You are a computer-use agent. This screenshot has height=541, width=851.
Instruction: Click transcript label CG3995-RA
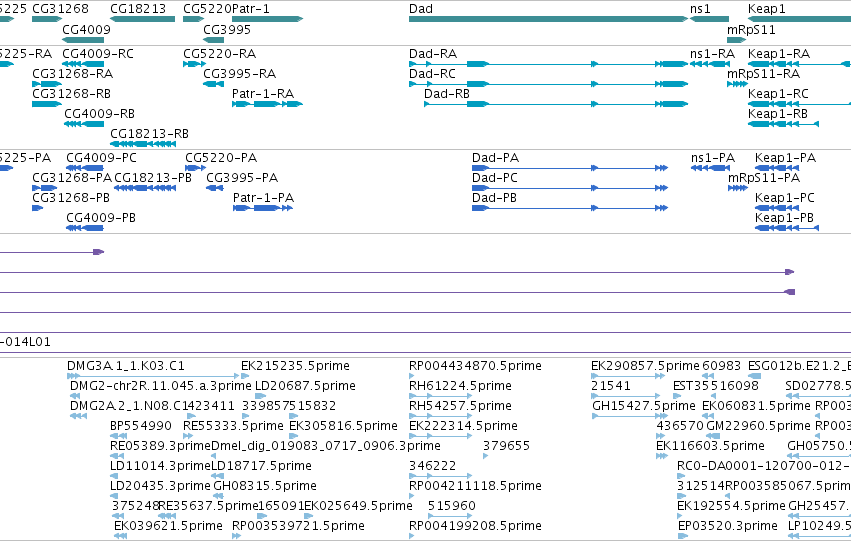tap(239, 74)
